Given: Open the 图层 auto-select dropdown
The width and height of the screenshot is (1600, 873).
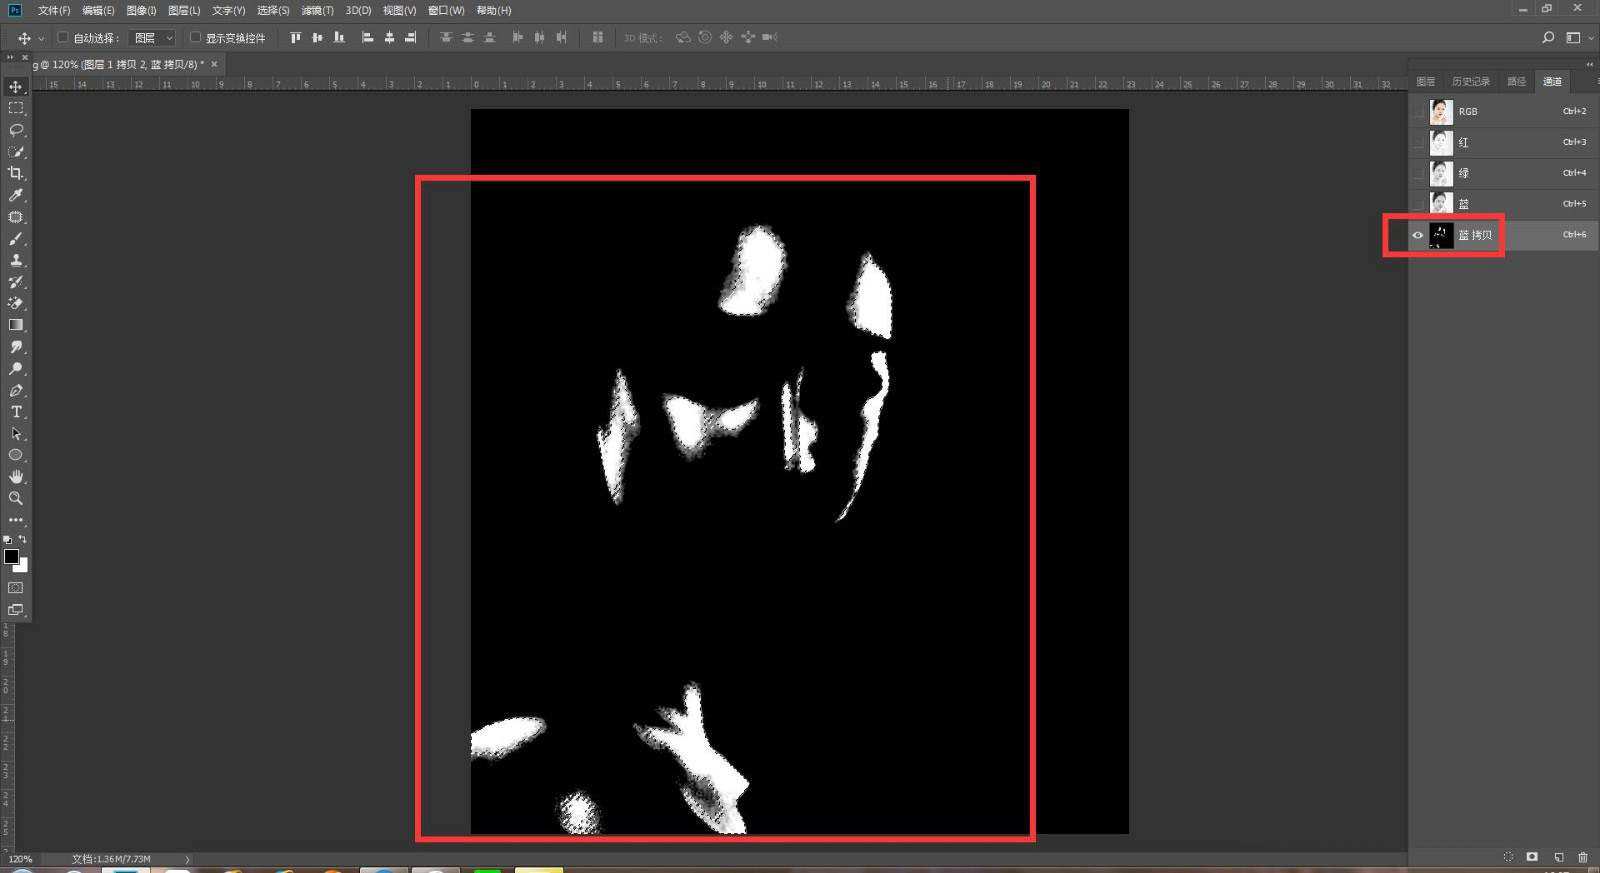Looking at the screenshot, I should (x=154, y=38).
